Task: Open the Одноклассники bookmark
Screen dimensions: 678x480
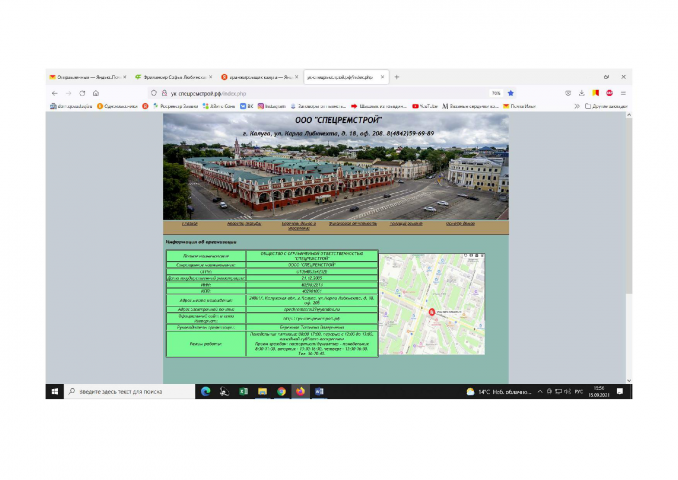Action: [x=117, y=106]
